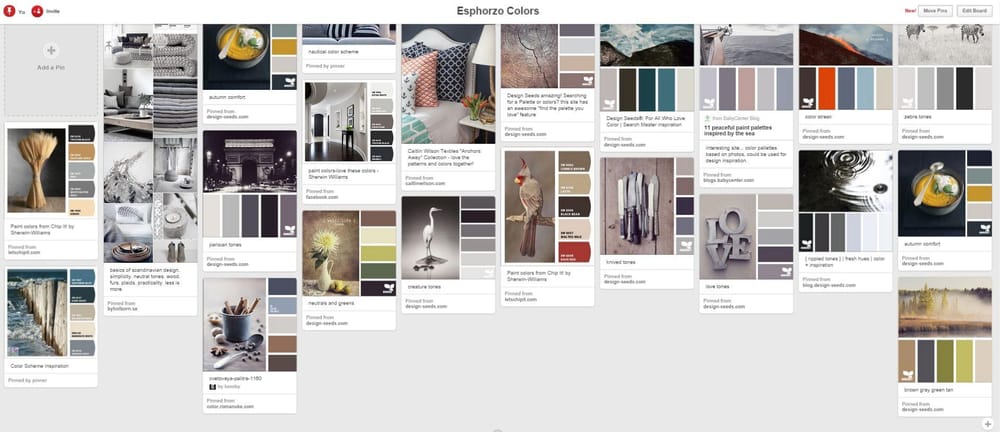
Task: Click the Edit Board button
Action: [x=974, y=11]
